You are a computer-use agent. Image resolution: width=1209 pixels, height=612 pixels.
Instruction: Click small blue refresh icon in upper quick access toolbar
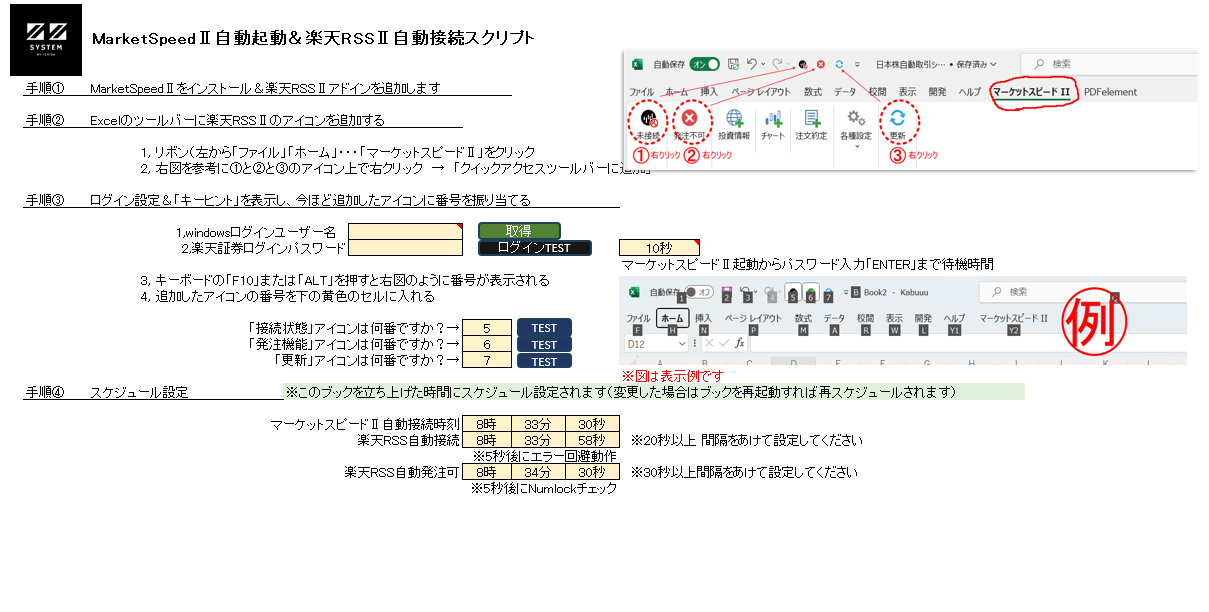coord(839,64)
